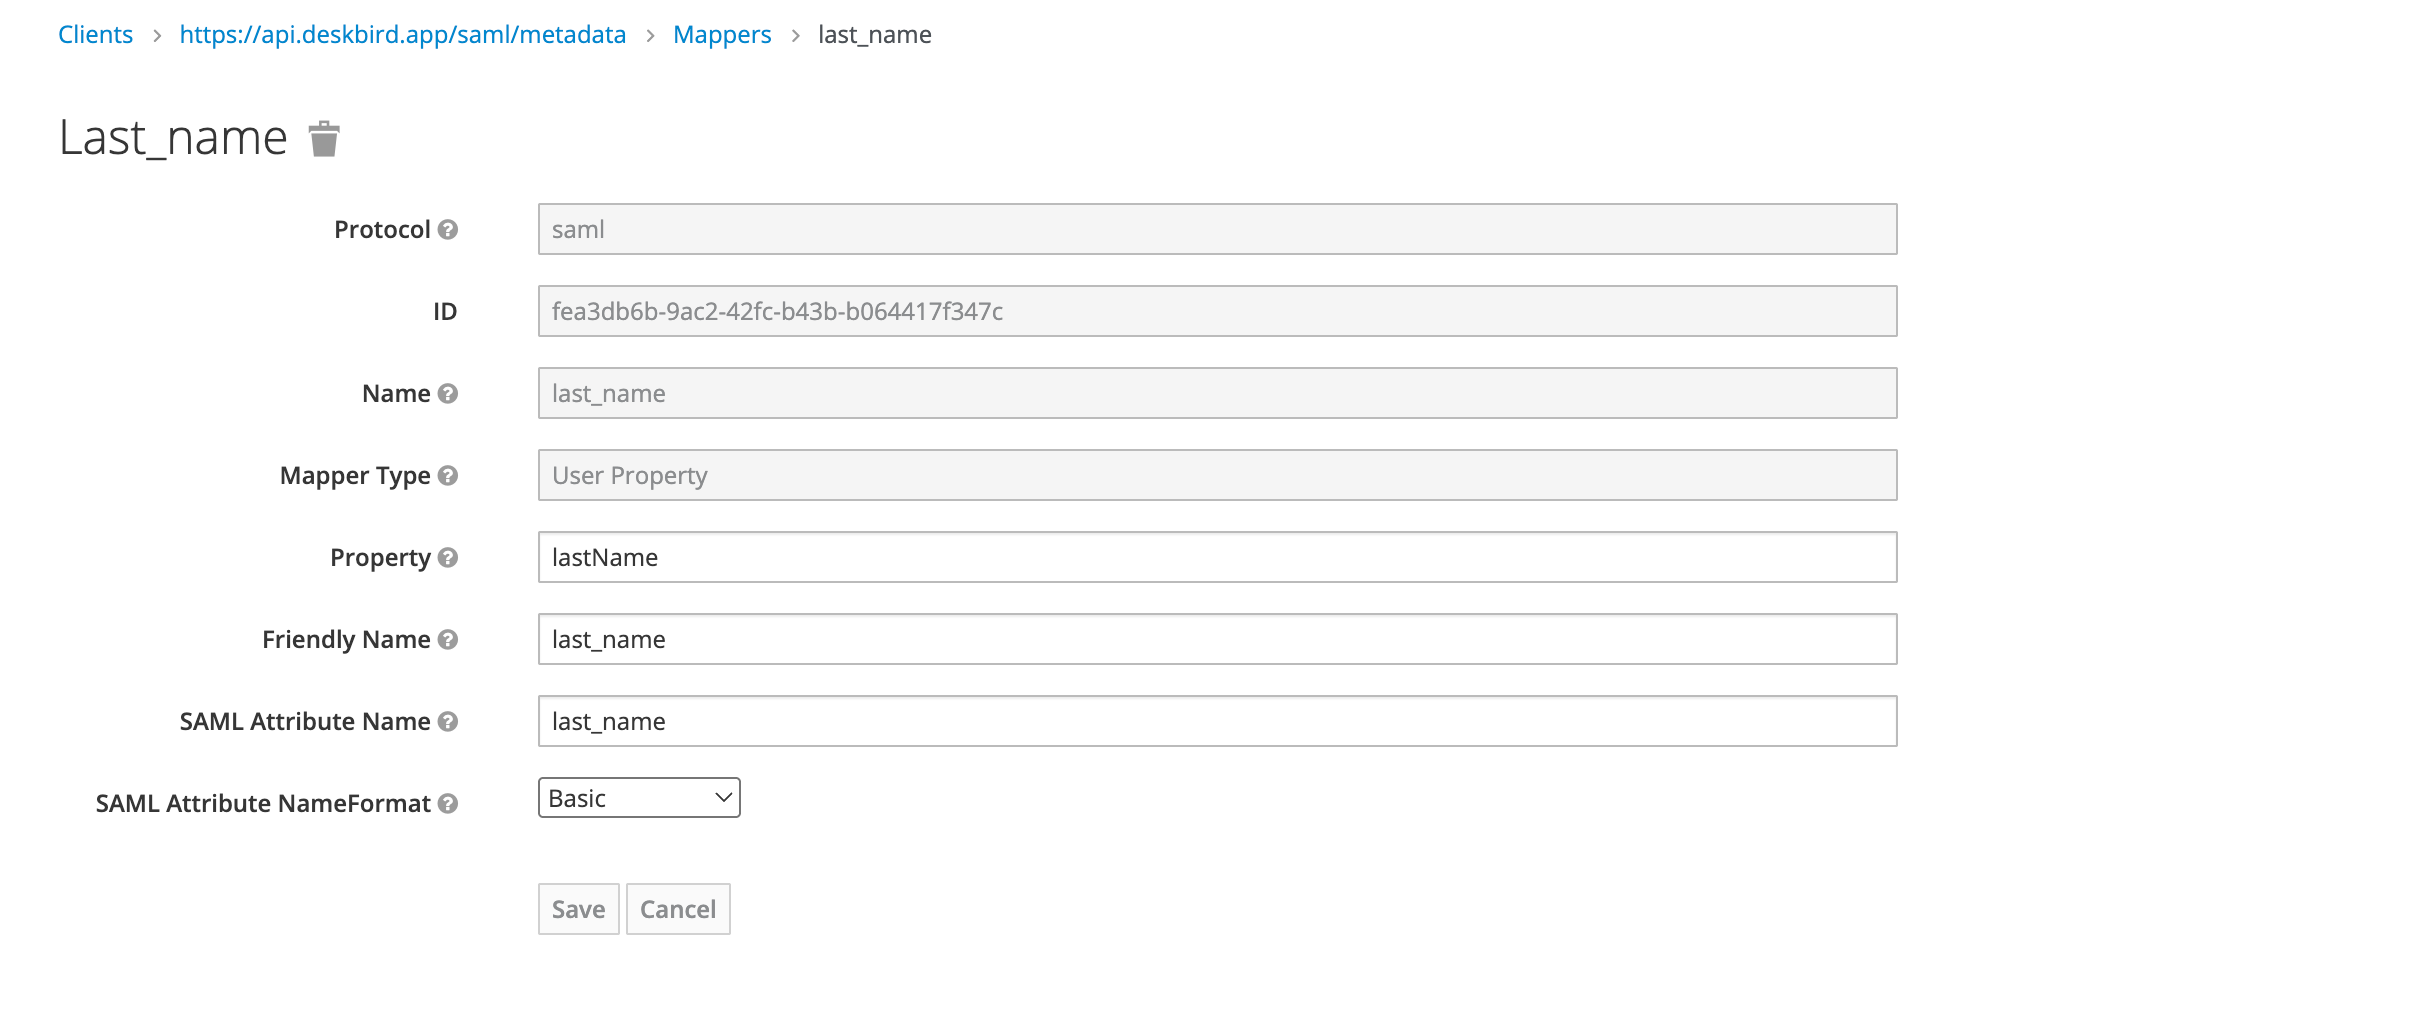Click help icon next to Name label

click(x=448, y=394)
